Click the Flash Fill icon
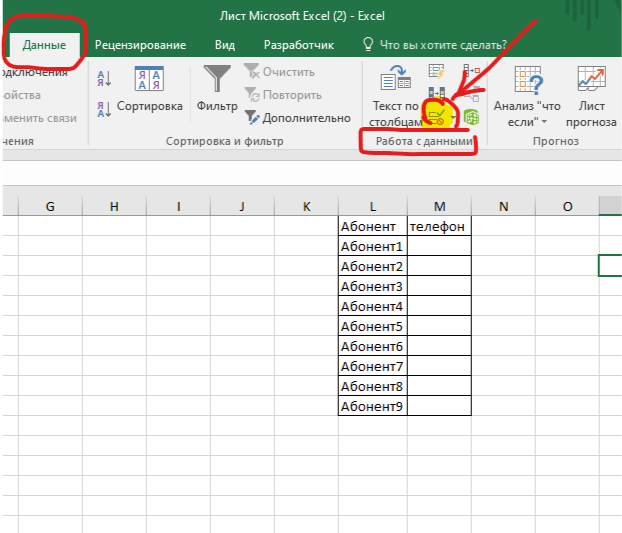 pyautogui.click(x=437, y=71)
